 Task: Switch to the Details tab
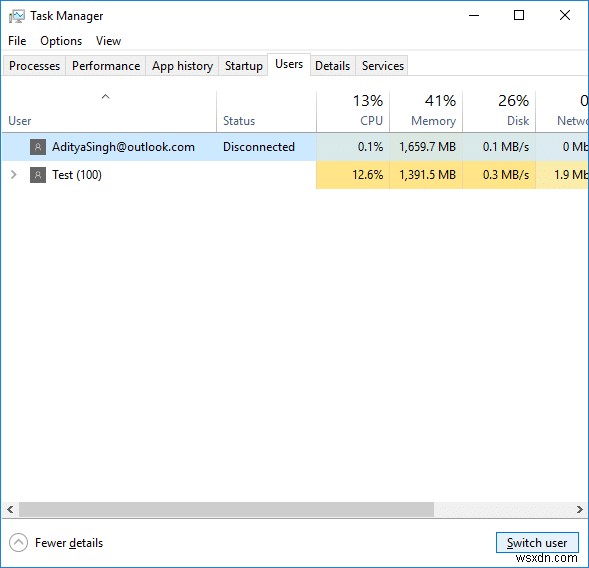coord(332,66)
